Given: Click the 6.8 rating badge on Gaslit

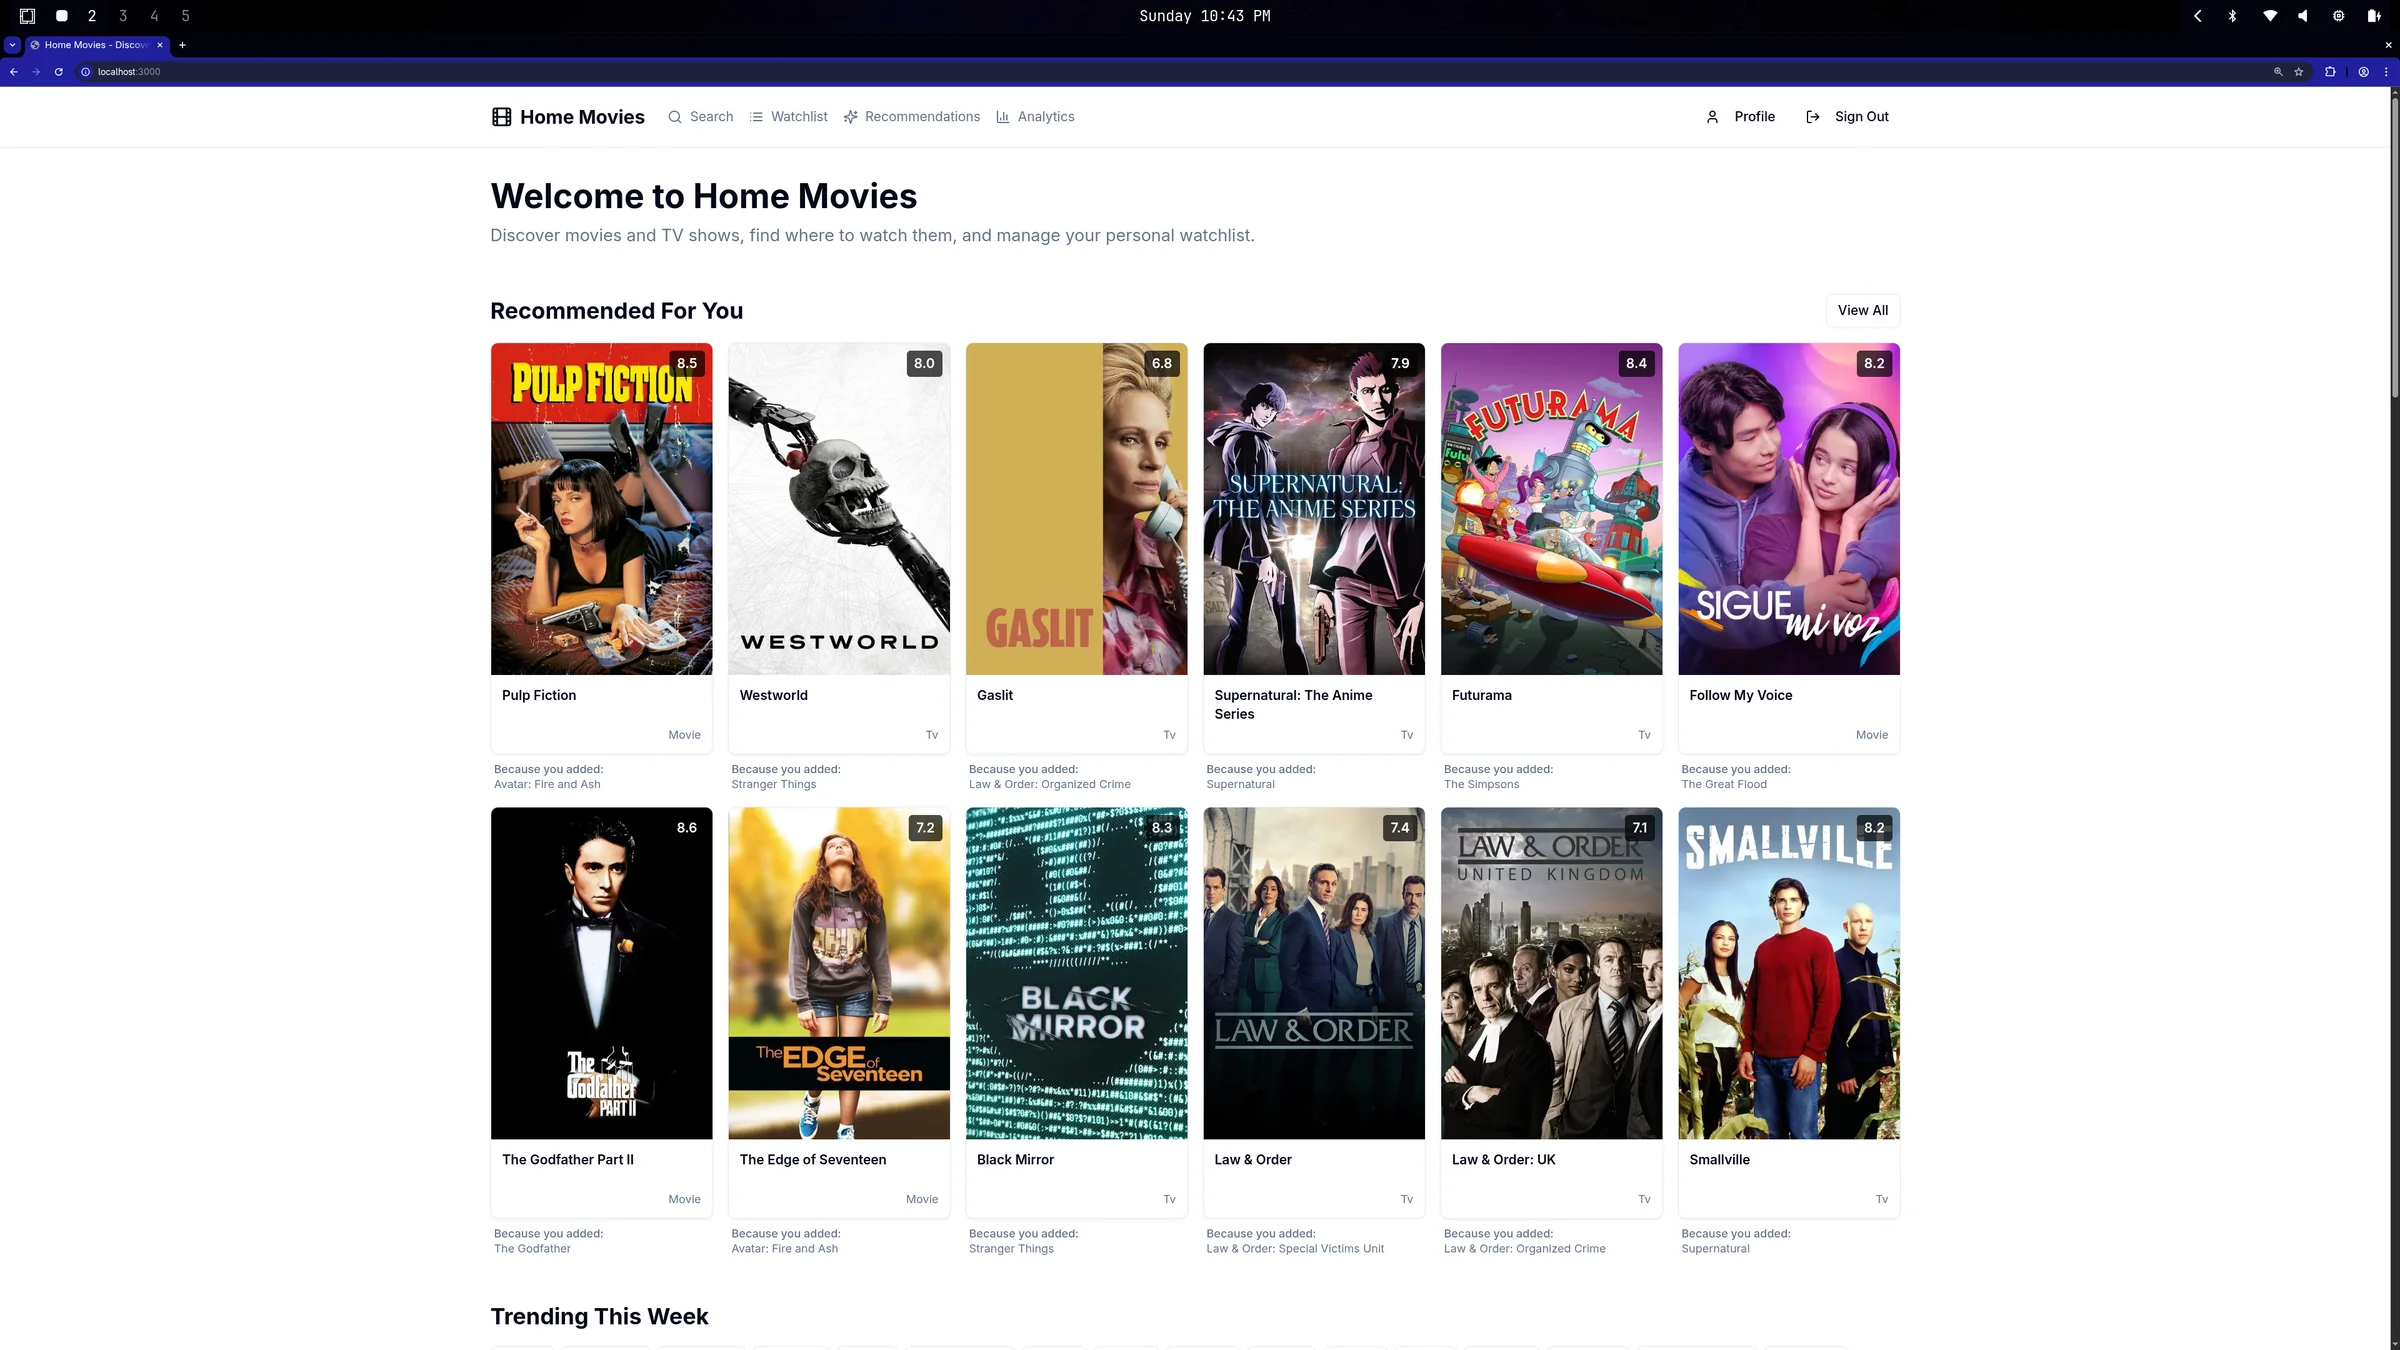Looking at the screenshot, I should tap(1162, 363).
